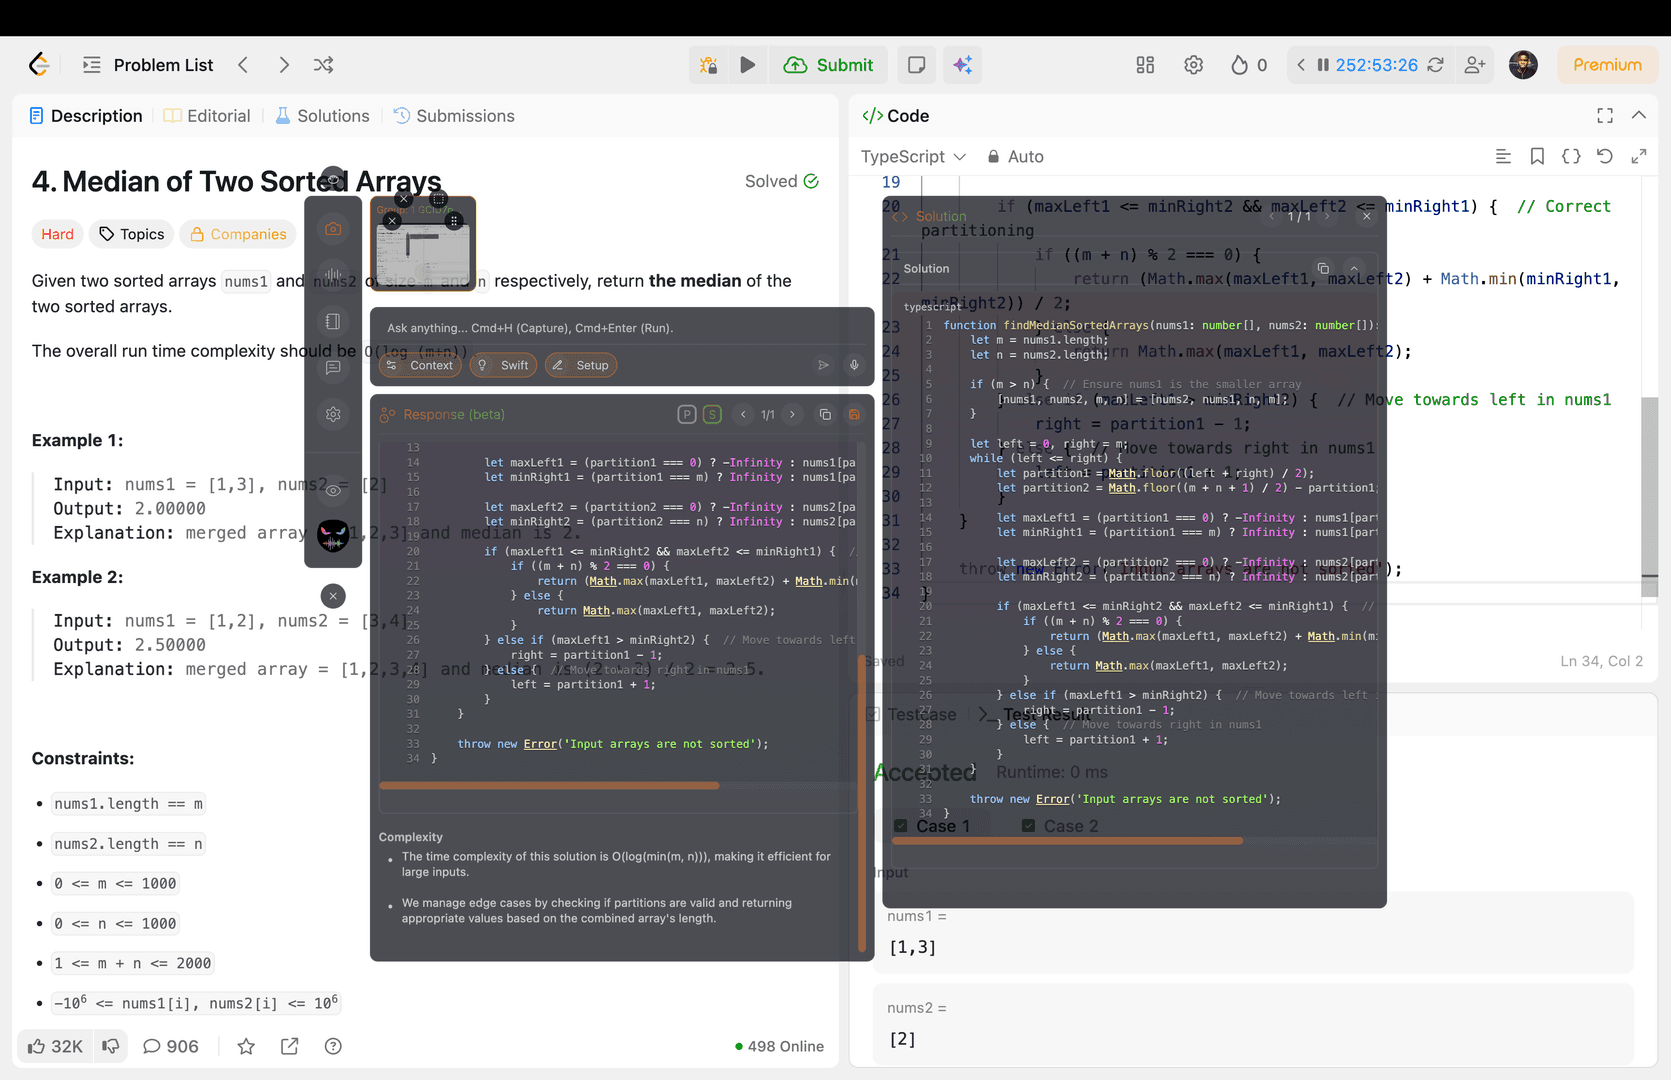This screenshot has height=1080, width=1671.
Task: Invite a collaborator with add-person icon
Action: tap(1475, 65)
